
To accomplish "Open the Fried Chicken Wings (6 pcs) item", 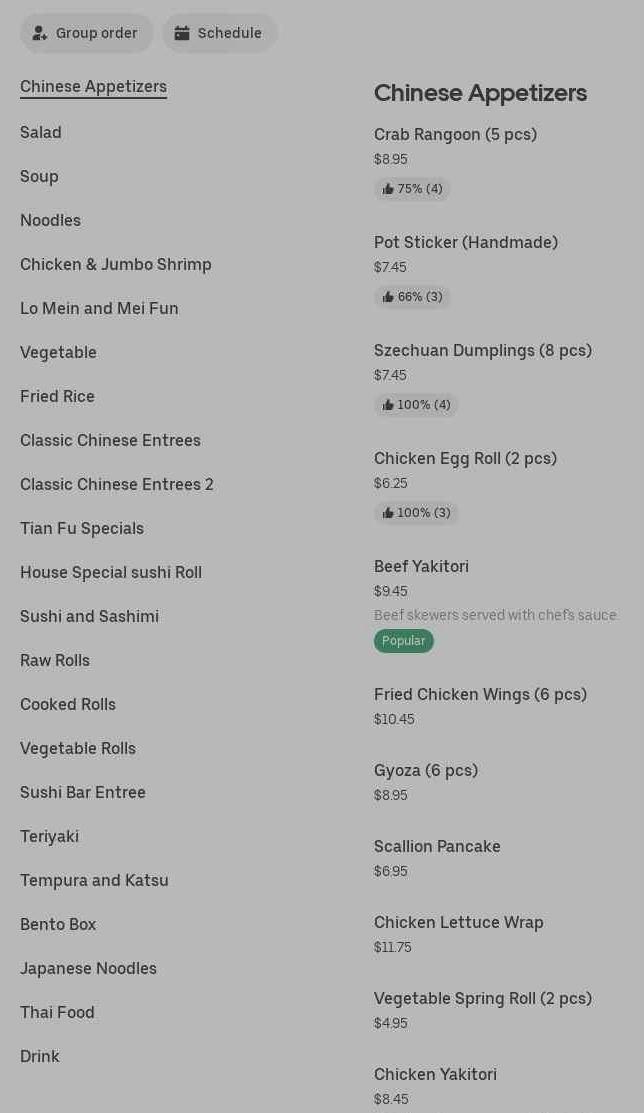I will [x=480, y=695].
